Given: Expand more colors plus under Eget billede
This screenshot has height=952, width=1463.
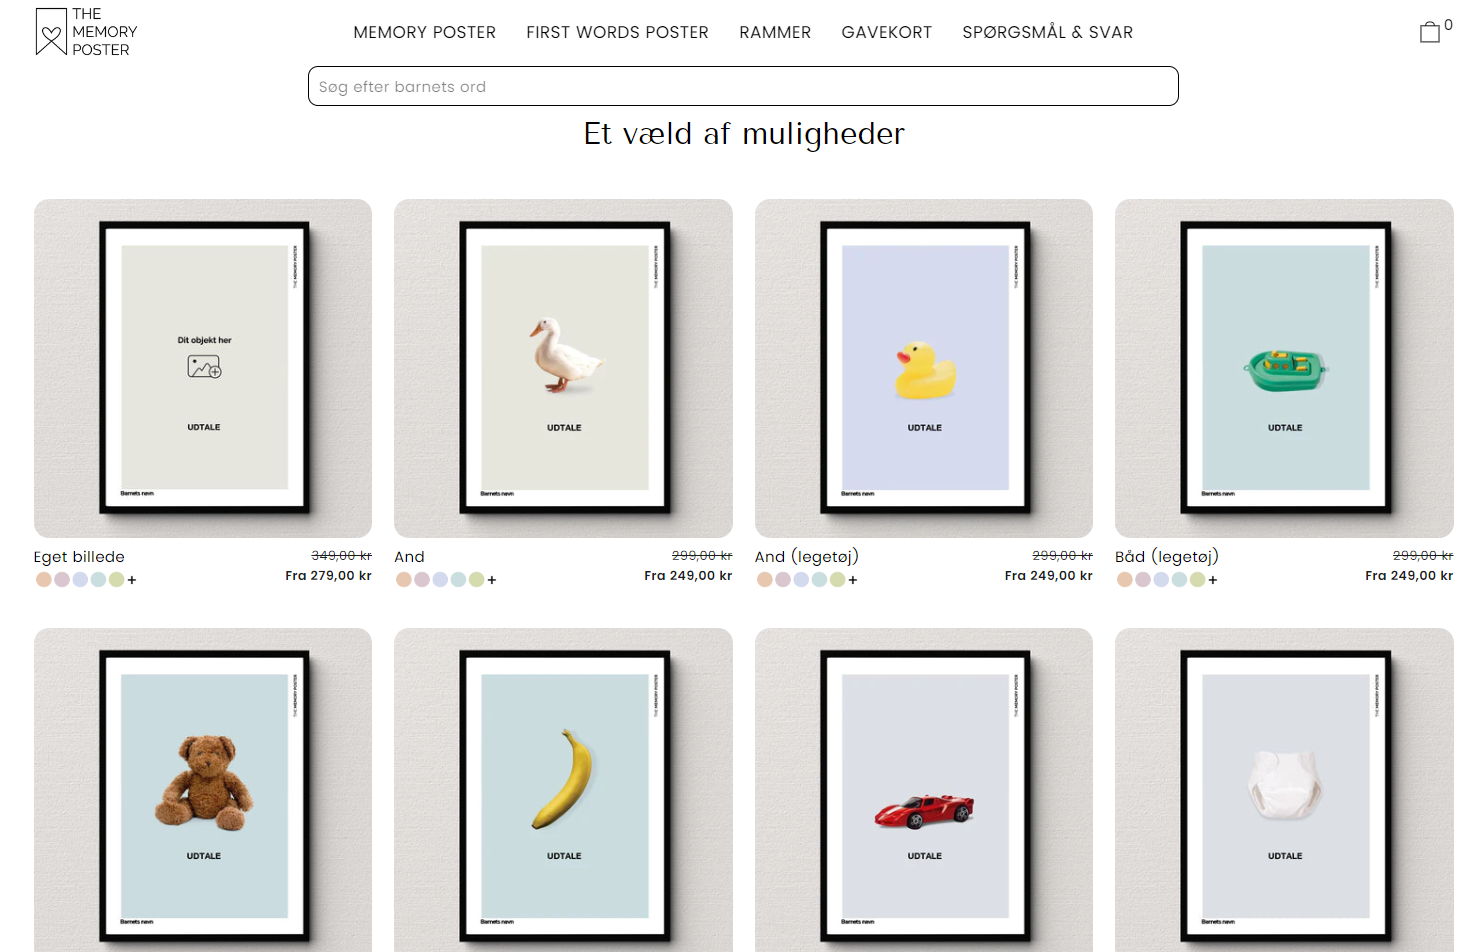Looking at the screenshot, I should click(132, 580).
